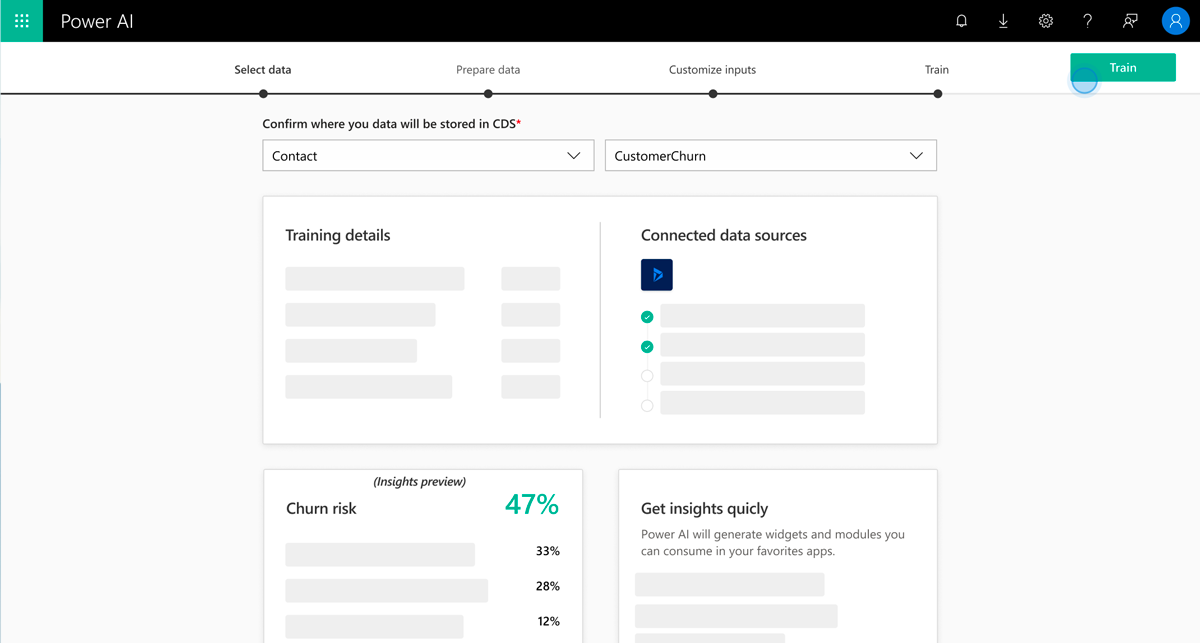Click Confirm where data stored label
Screen dimensions: 1200x643
click(392, 124)
